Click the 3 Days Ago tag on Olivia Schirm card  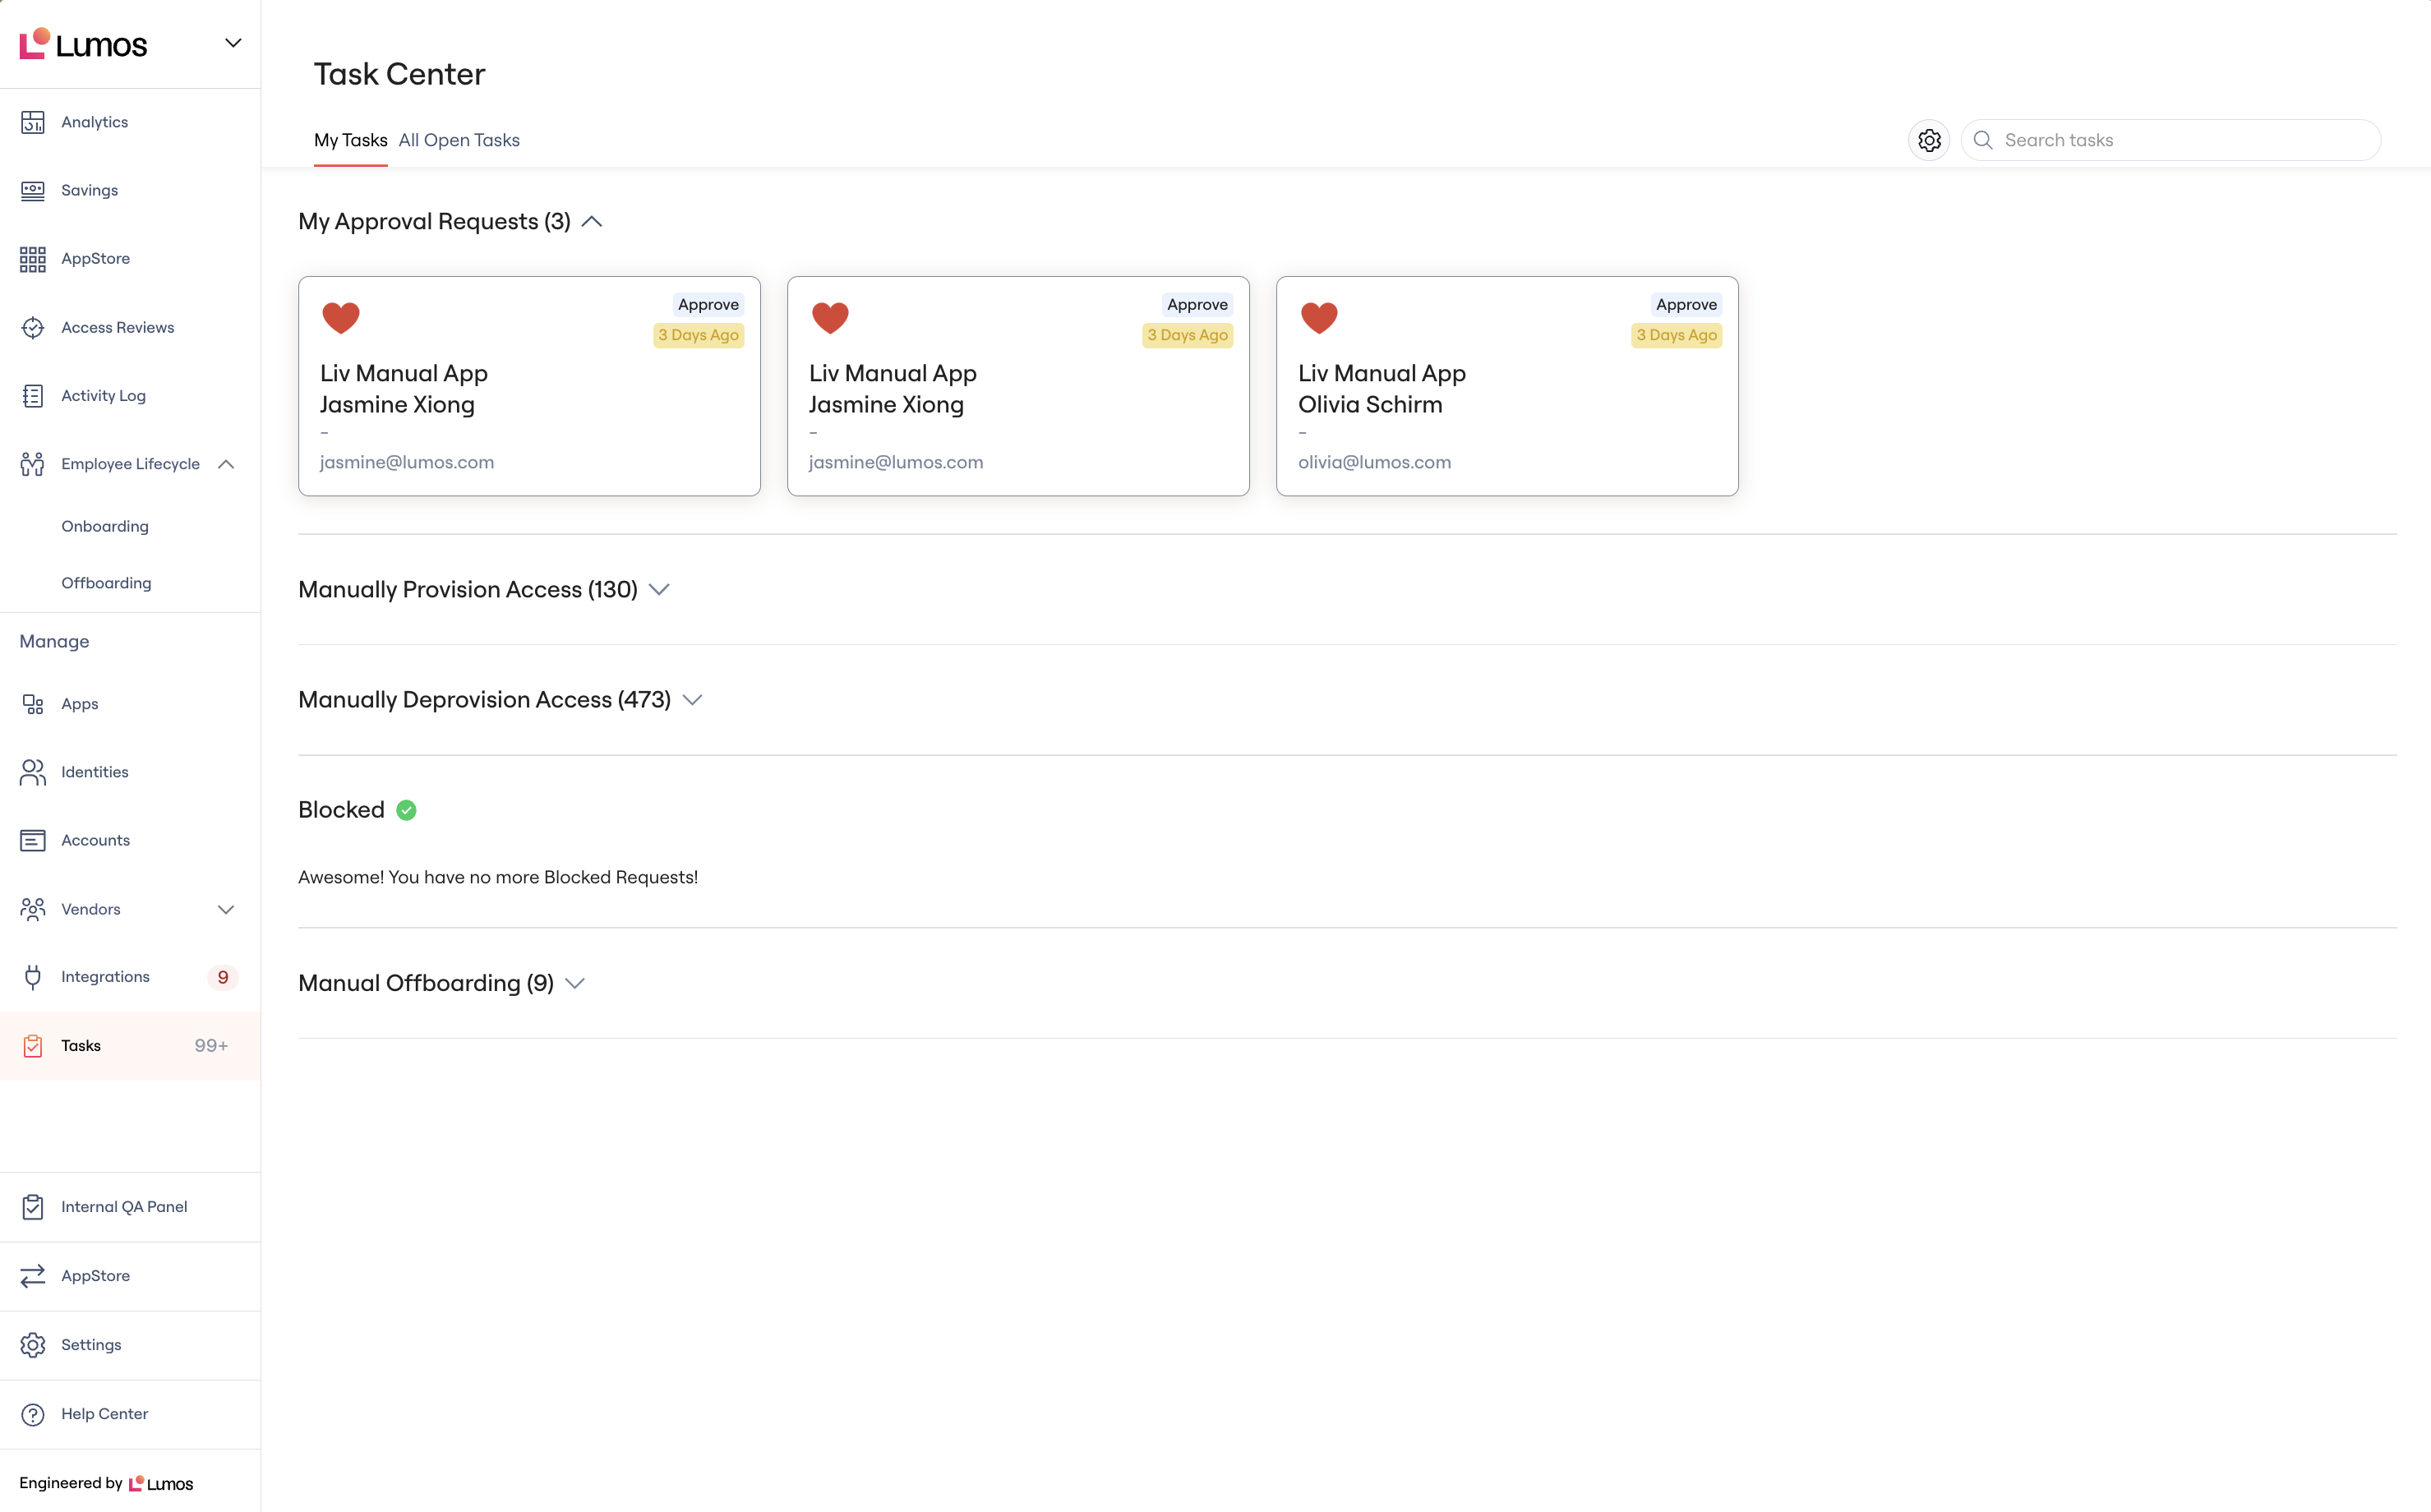click(1676, 335)
